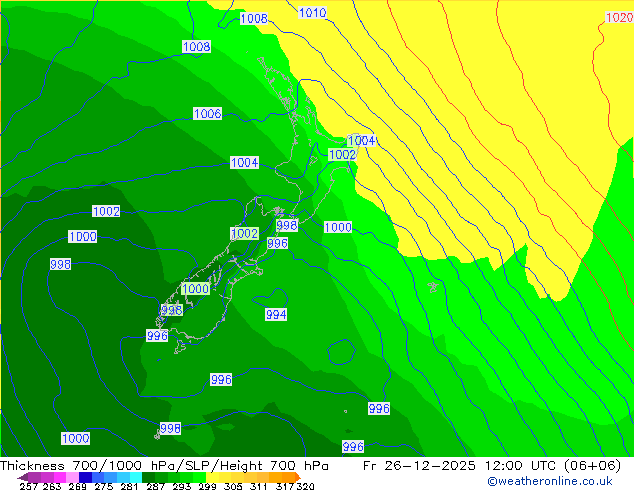Click the 281 legend value
The image size is (634, 490).
(129, 486)
